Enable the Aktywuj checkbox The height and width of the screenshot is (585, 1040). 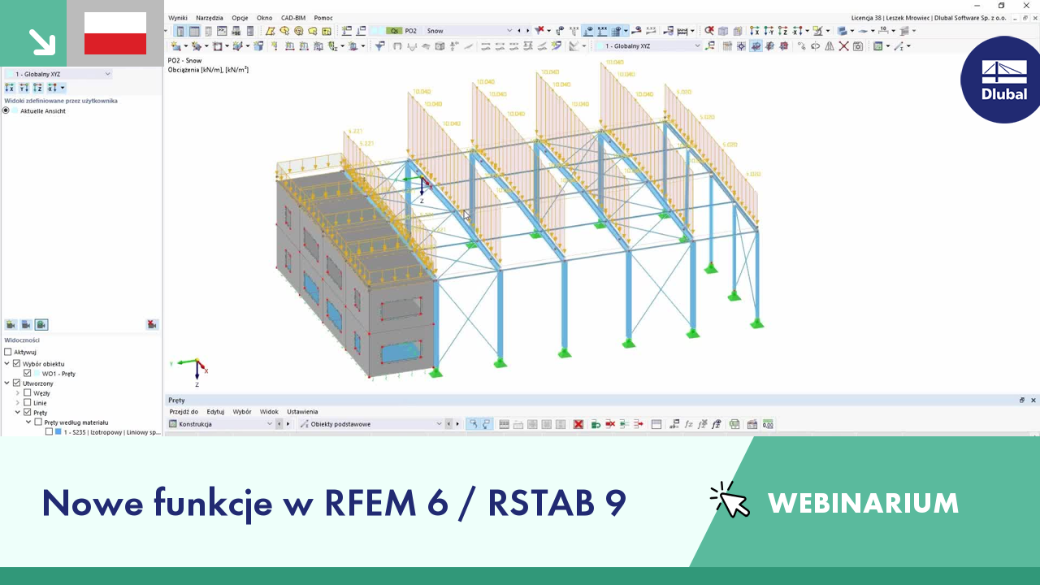[x=8, y=352]
